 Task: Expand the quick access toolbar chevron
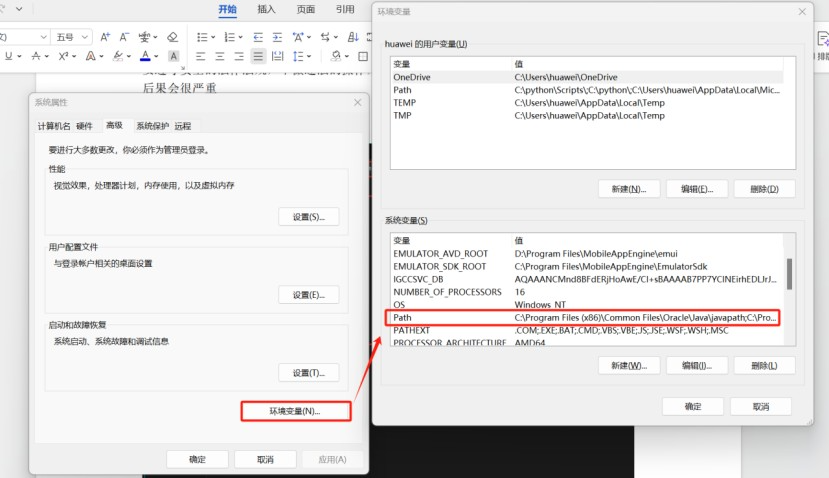19,9
